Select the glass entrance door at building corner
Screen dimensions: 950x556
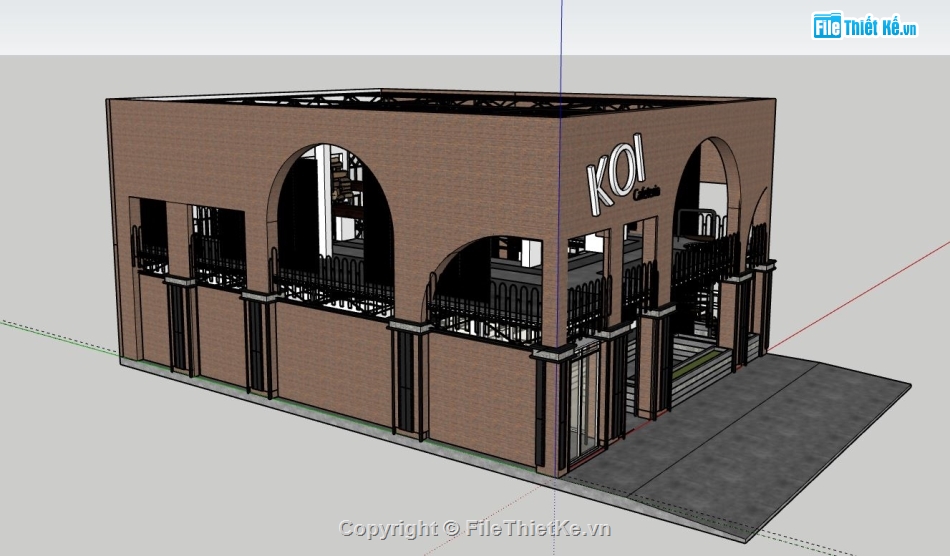coord(583,404)
